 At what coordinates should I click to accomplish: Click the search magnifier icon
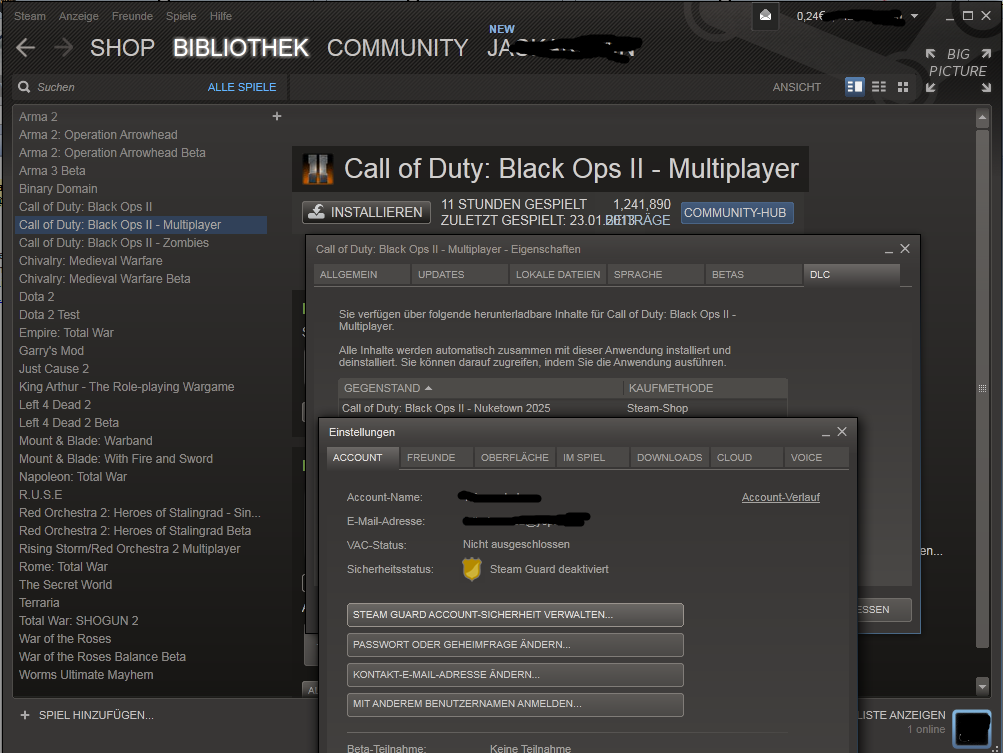[24, 87]
